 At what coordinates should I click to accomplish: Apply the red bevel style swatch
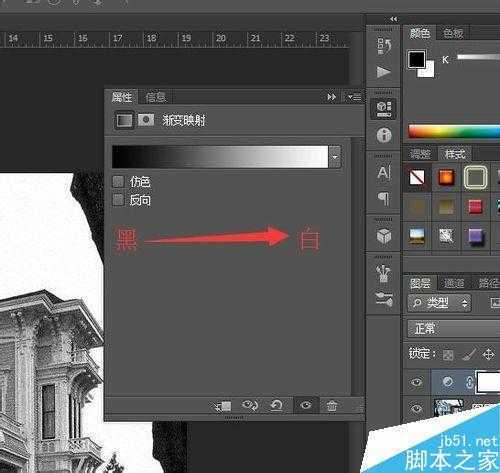475,206
